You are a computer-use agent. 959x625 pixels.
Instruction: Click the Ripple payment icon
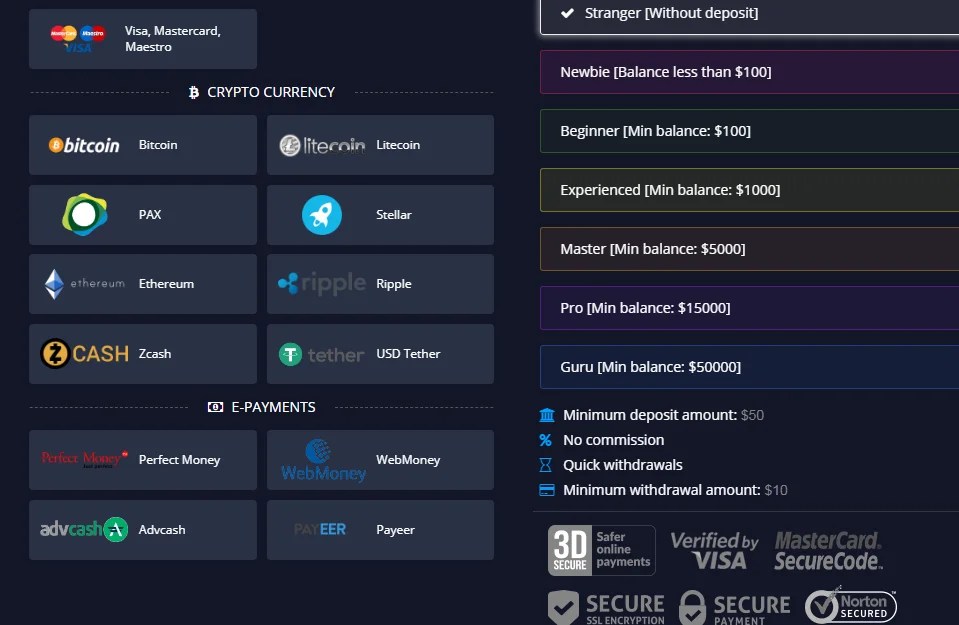pos(380,284)
